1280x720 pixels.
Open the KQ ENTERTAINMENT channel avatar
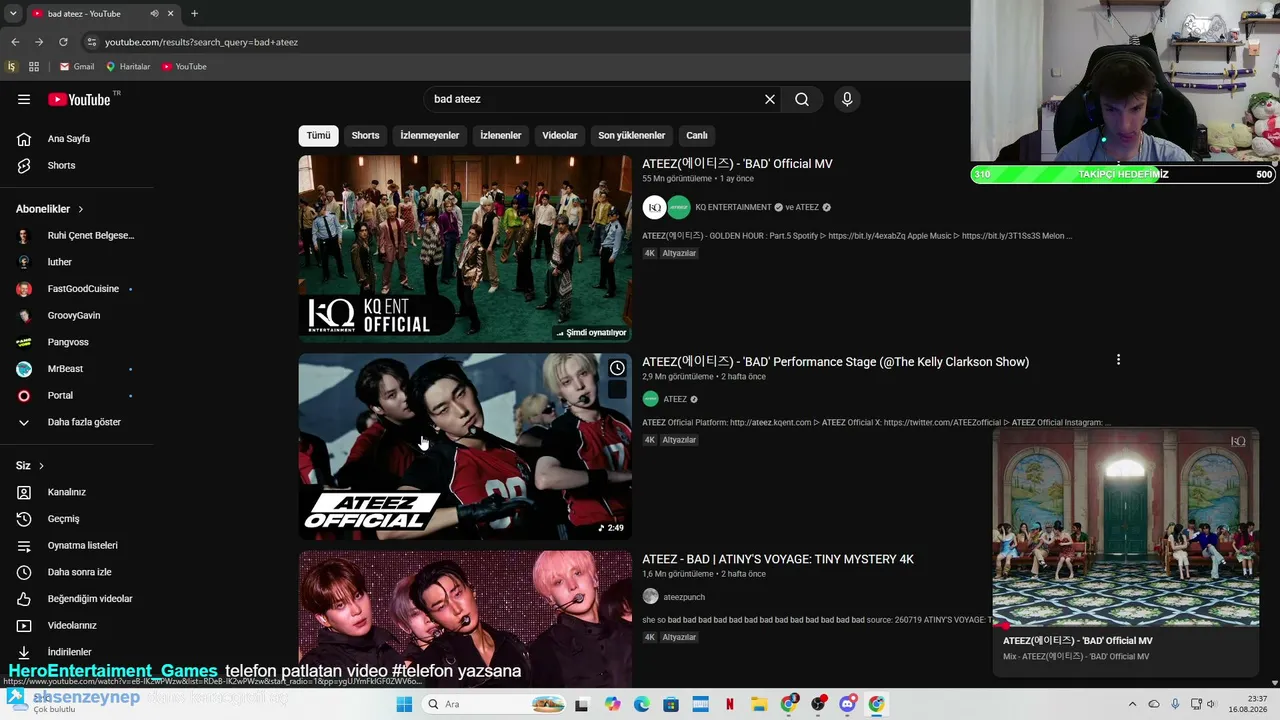point(654,207)
